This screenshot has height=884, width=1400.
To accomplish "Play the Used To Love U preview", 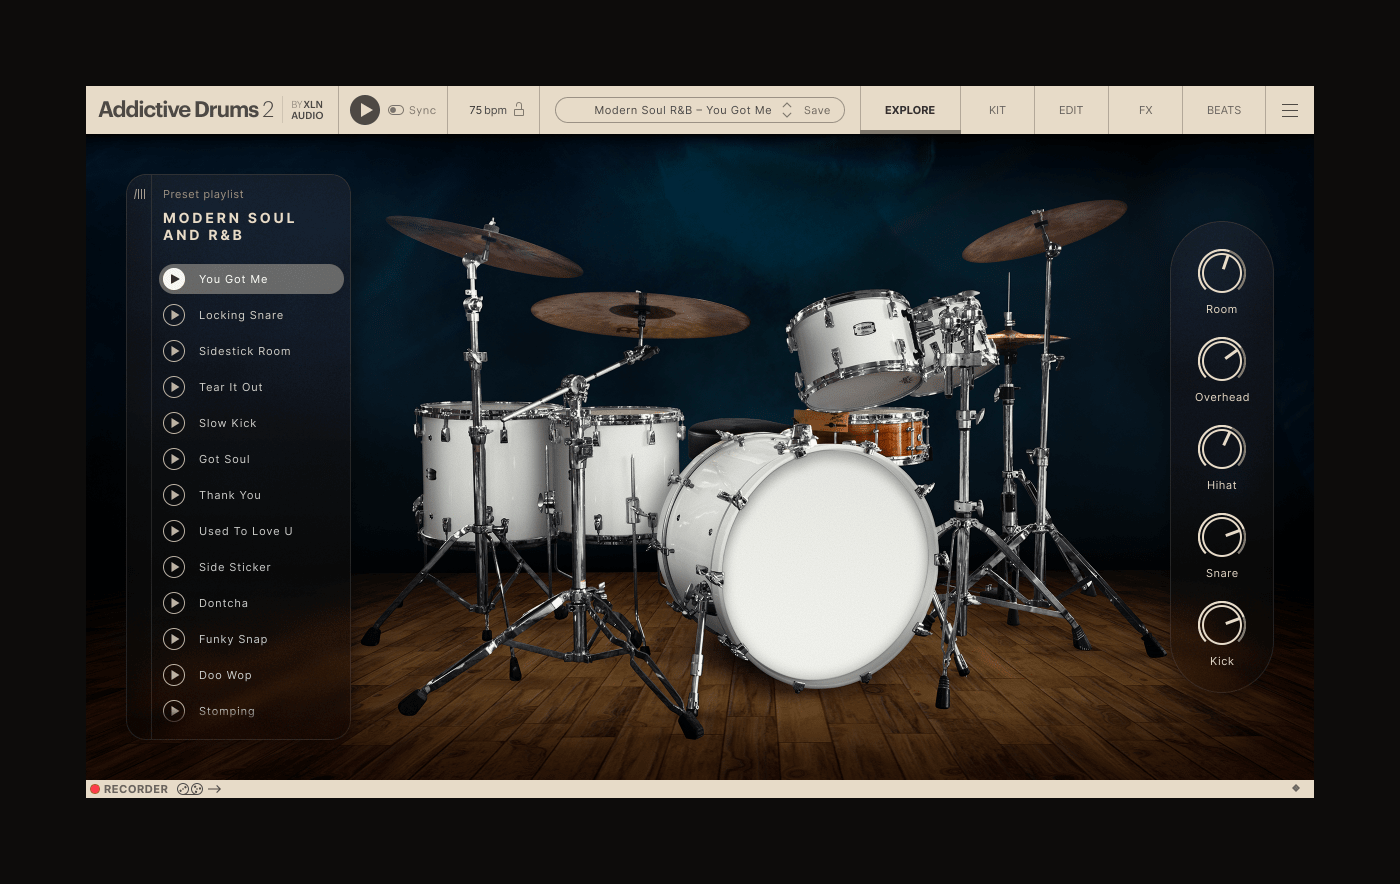I will (x=174, y=531).
